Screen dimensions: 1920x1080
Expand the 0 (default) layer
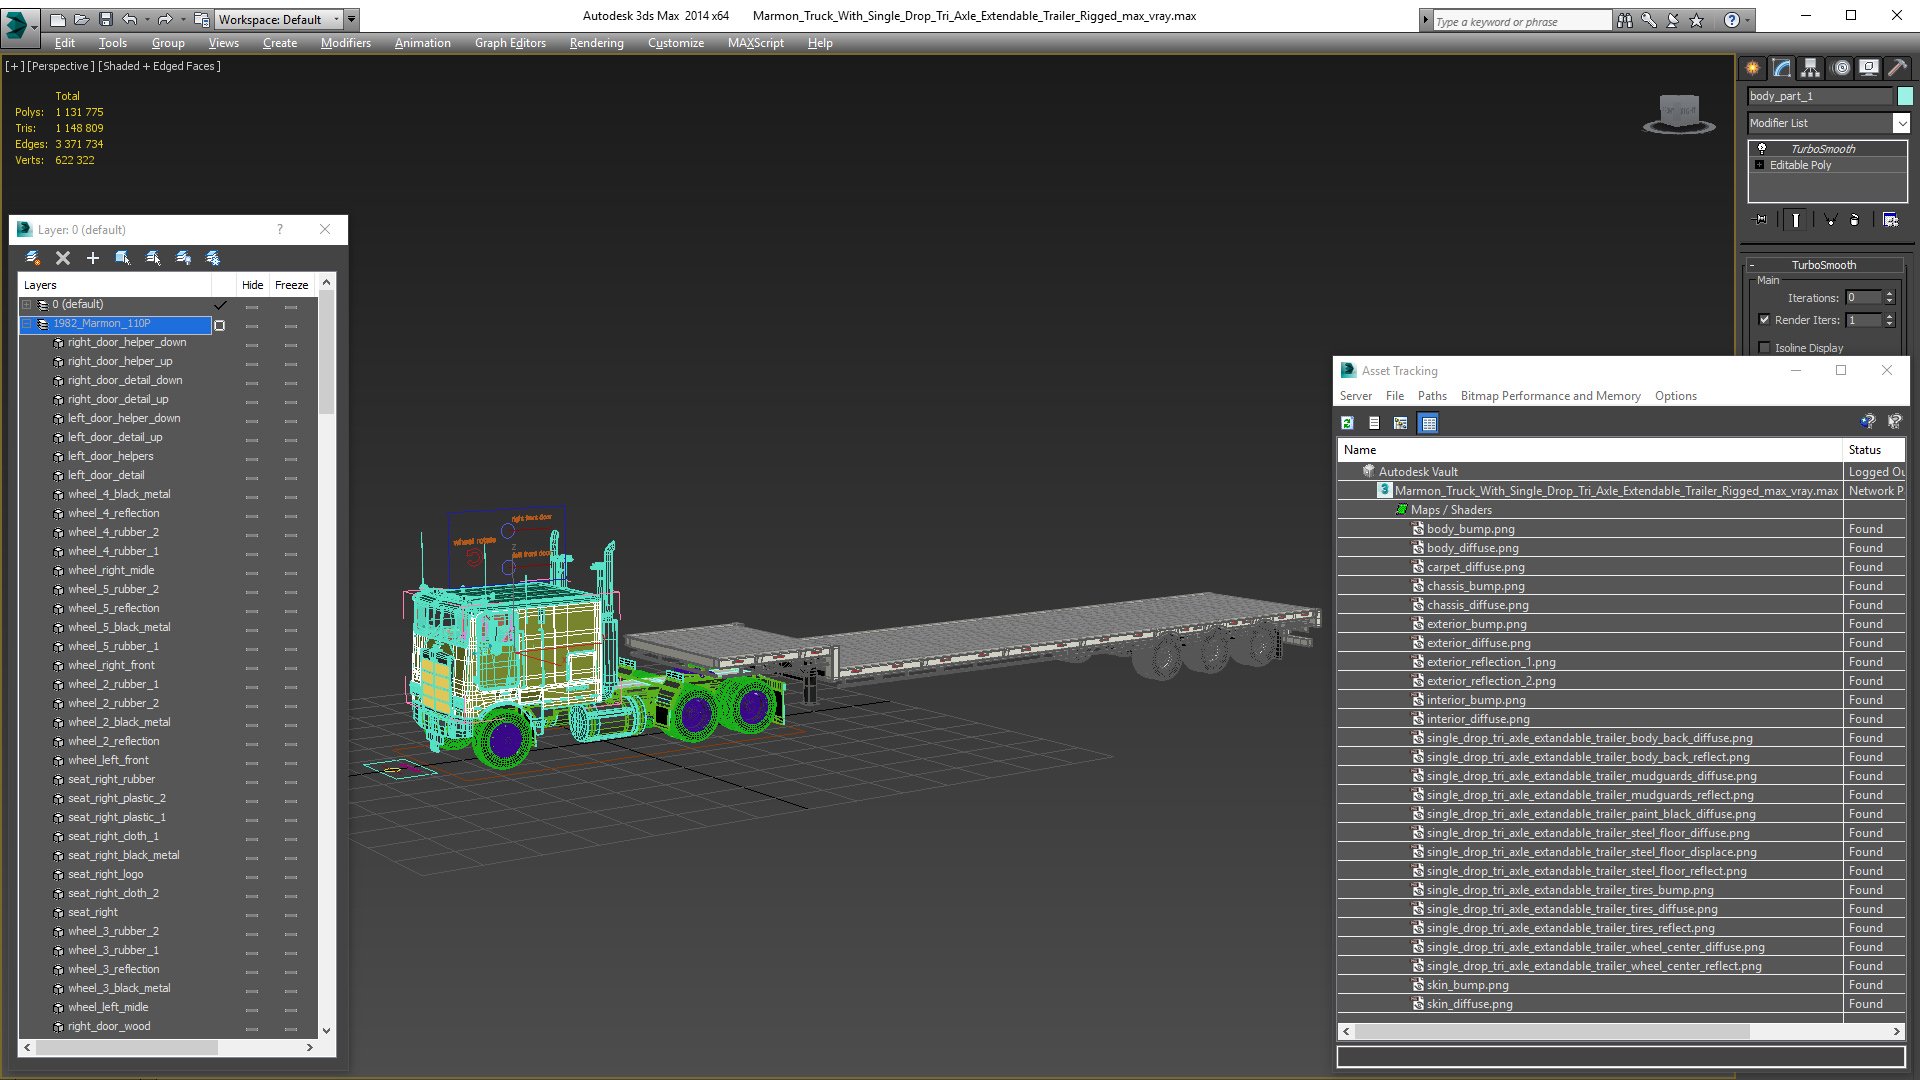point(27,305)
